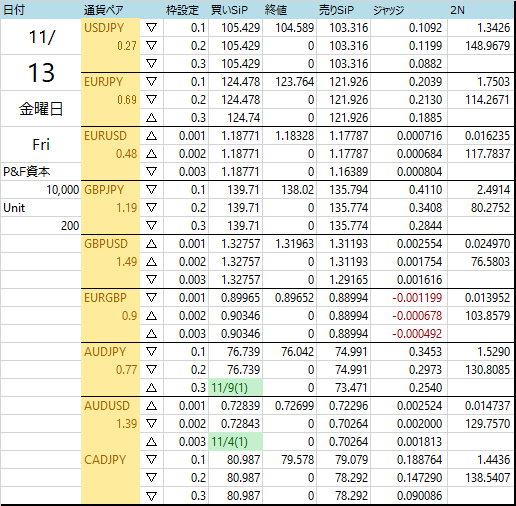Click the 金曜日 weekday cell
The height and width of the screenshot is (506, 516).
[x=41, y=109]
